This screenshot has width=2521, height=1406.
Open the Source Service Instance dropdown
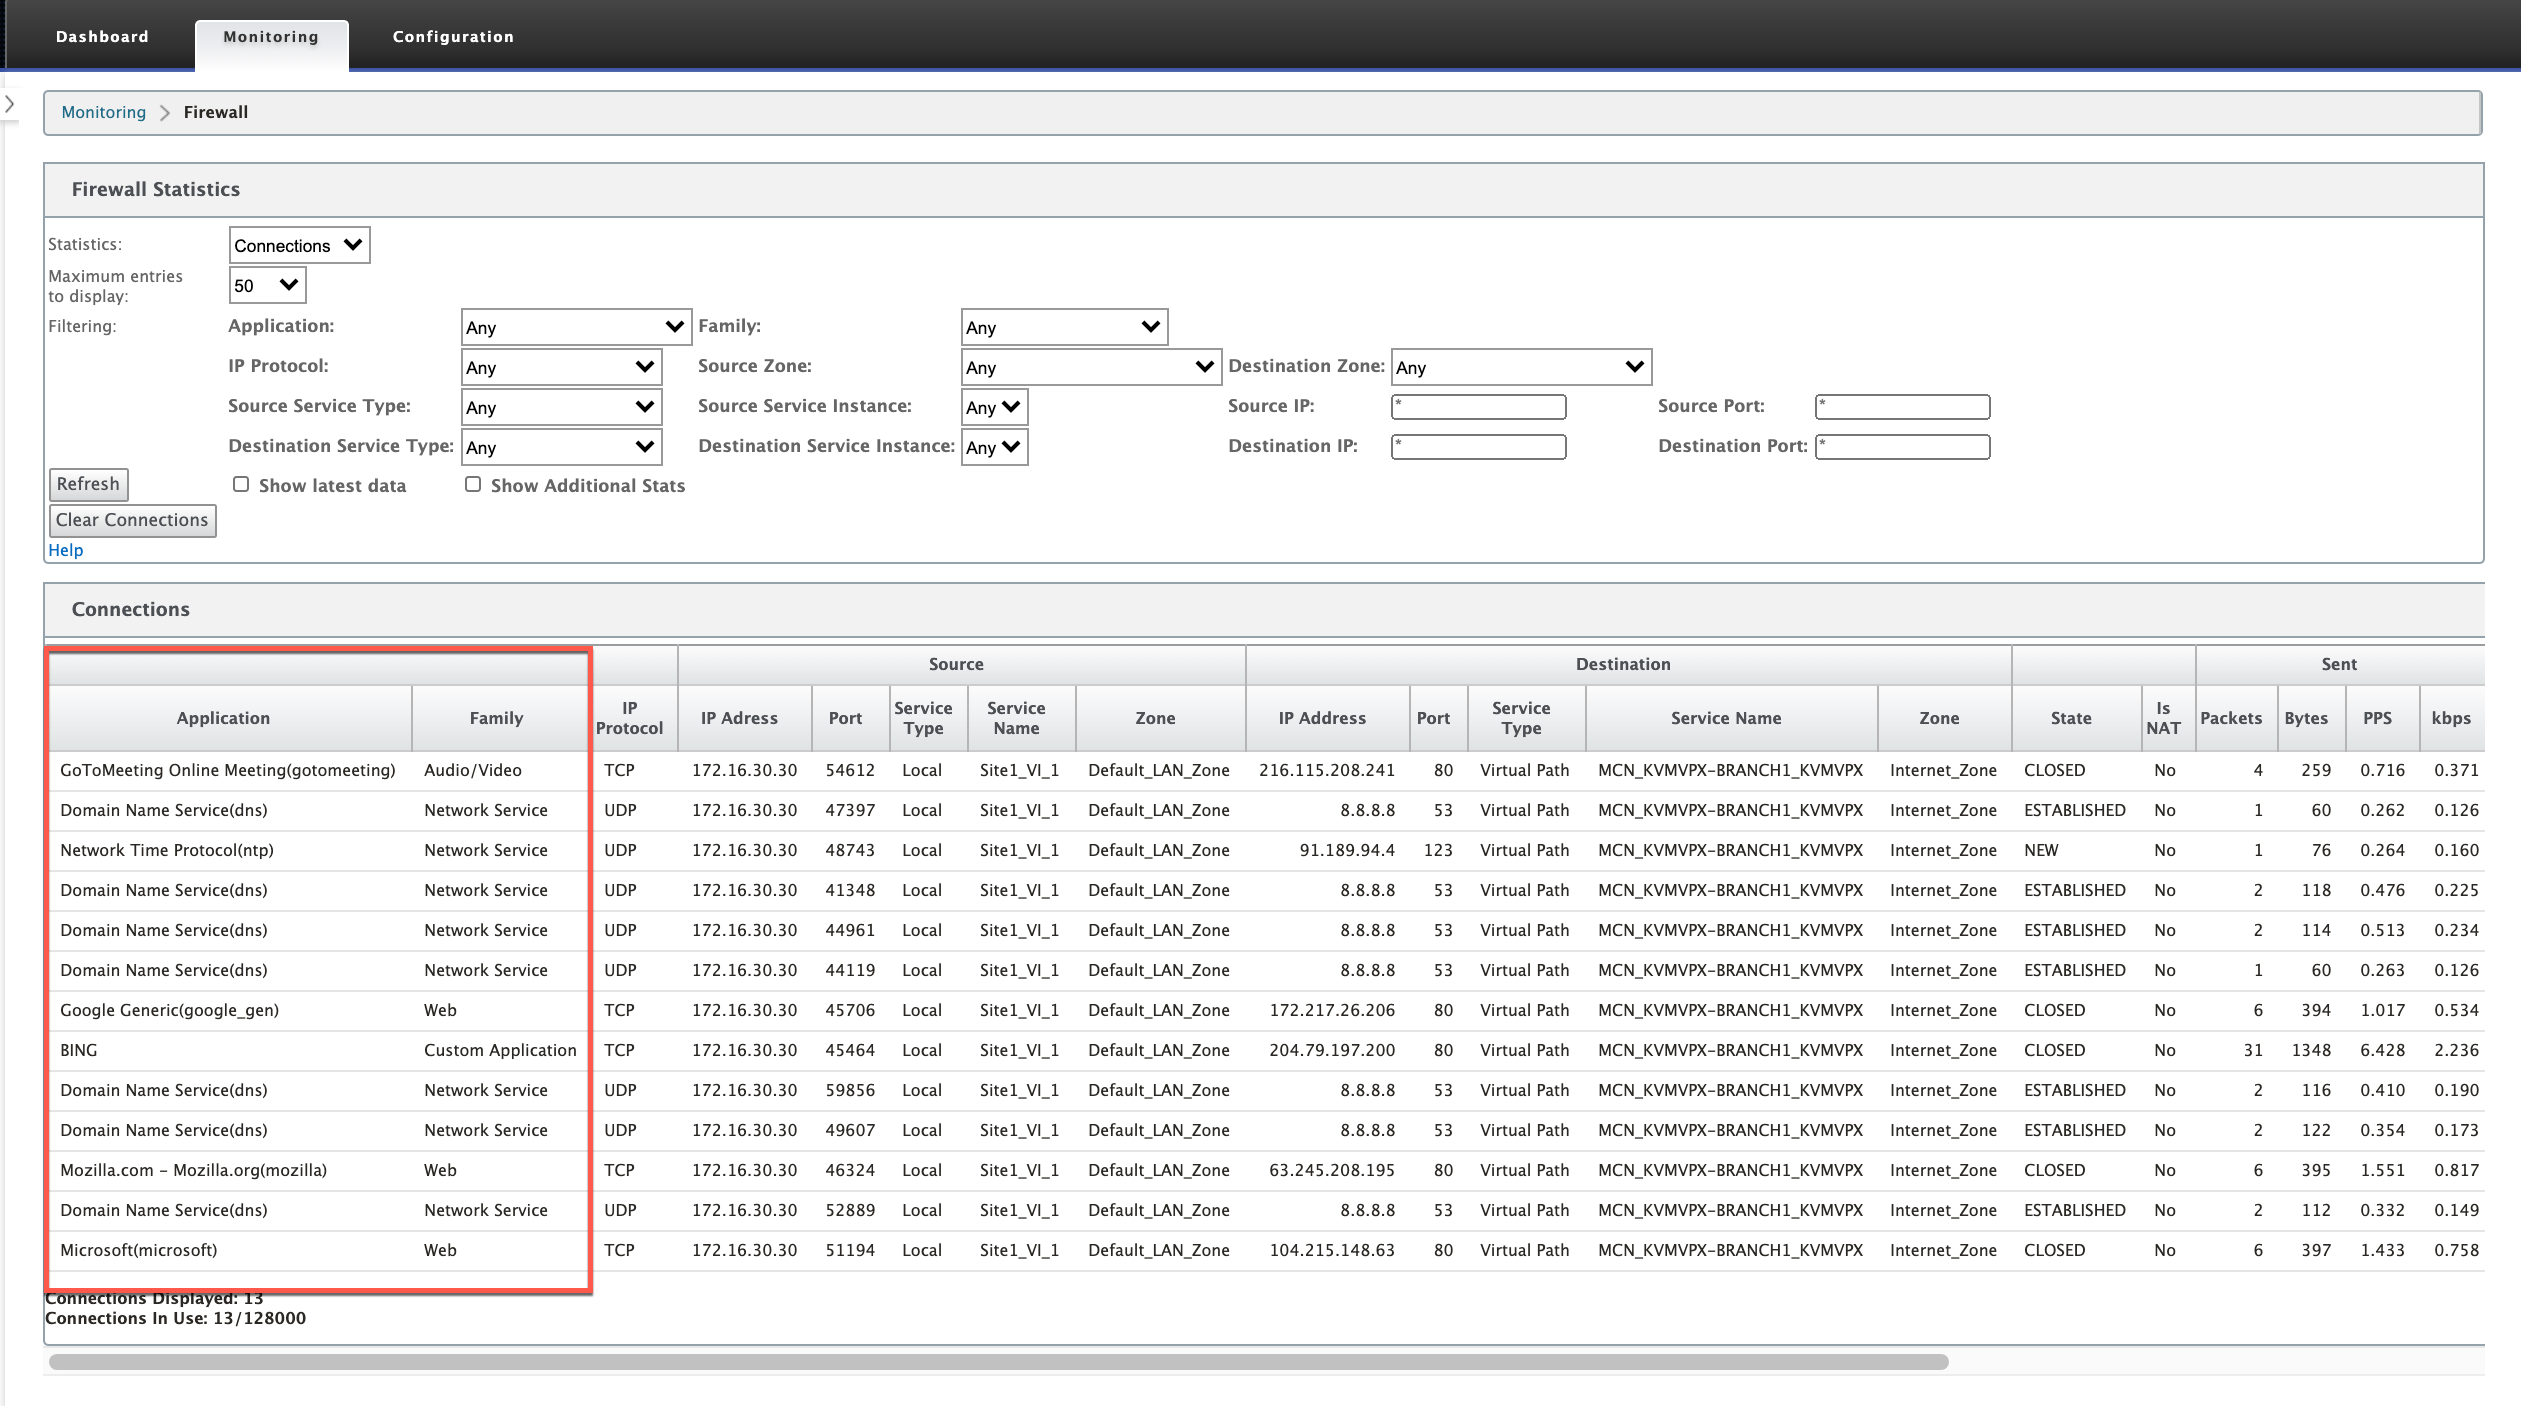click(x=994, y=407)
